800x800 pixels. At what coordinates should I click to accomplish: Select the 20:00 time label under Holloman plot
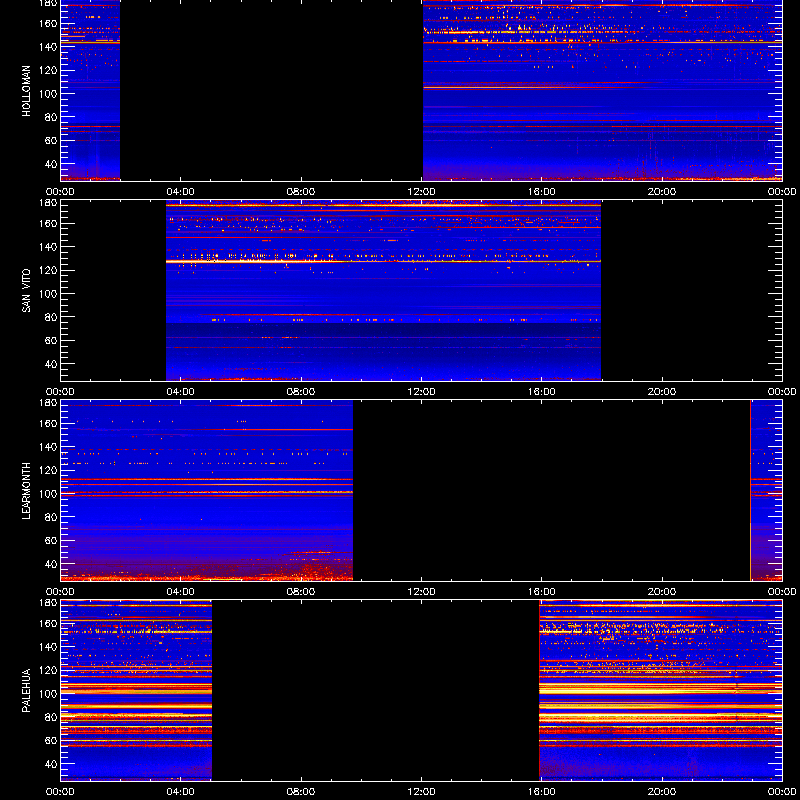662,192
